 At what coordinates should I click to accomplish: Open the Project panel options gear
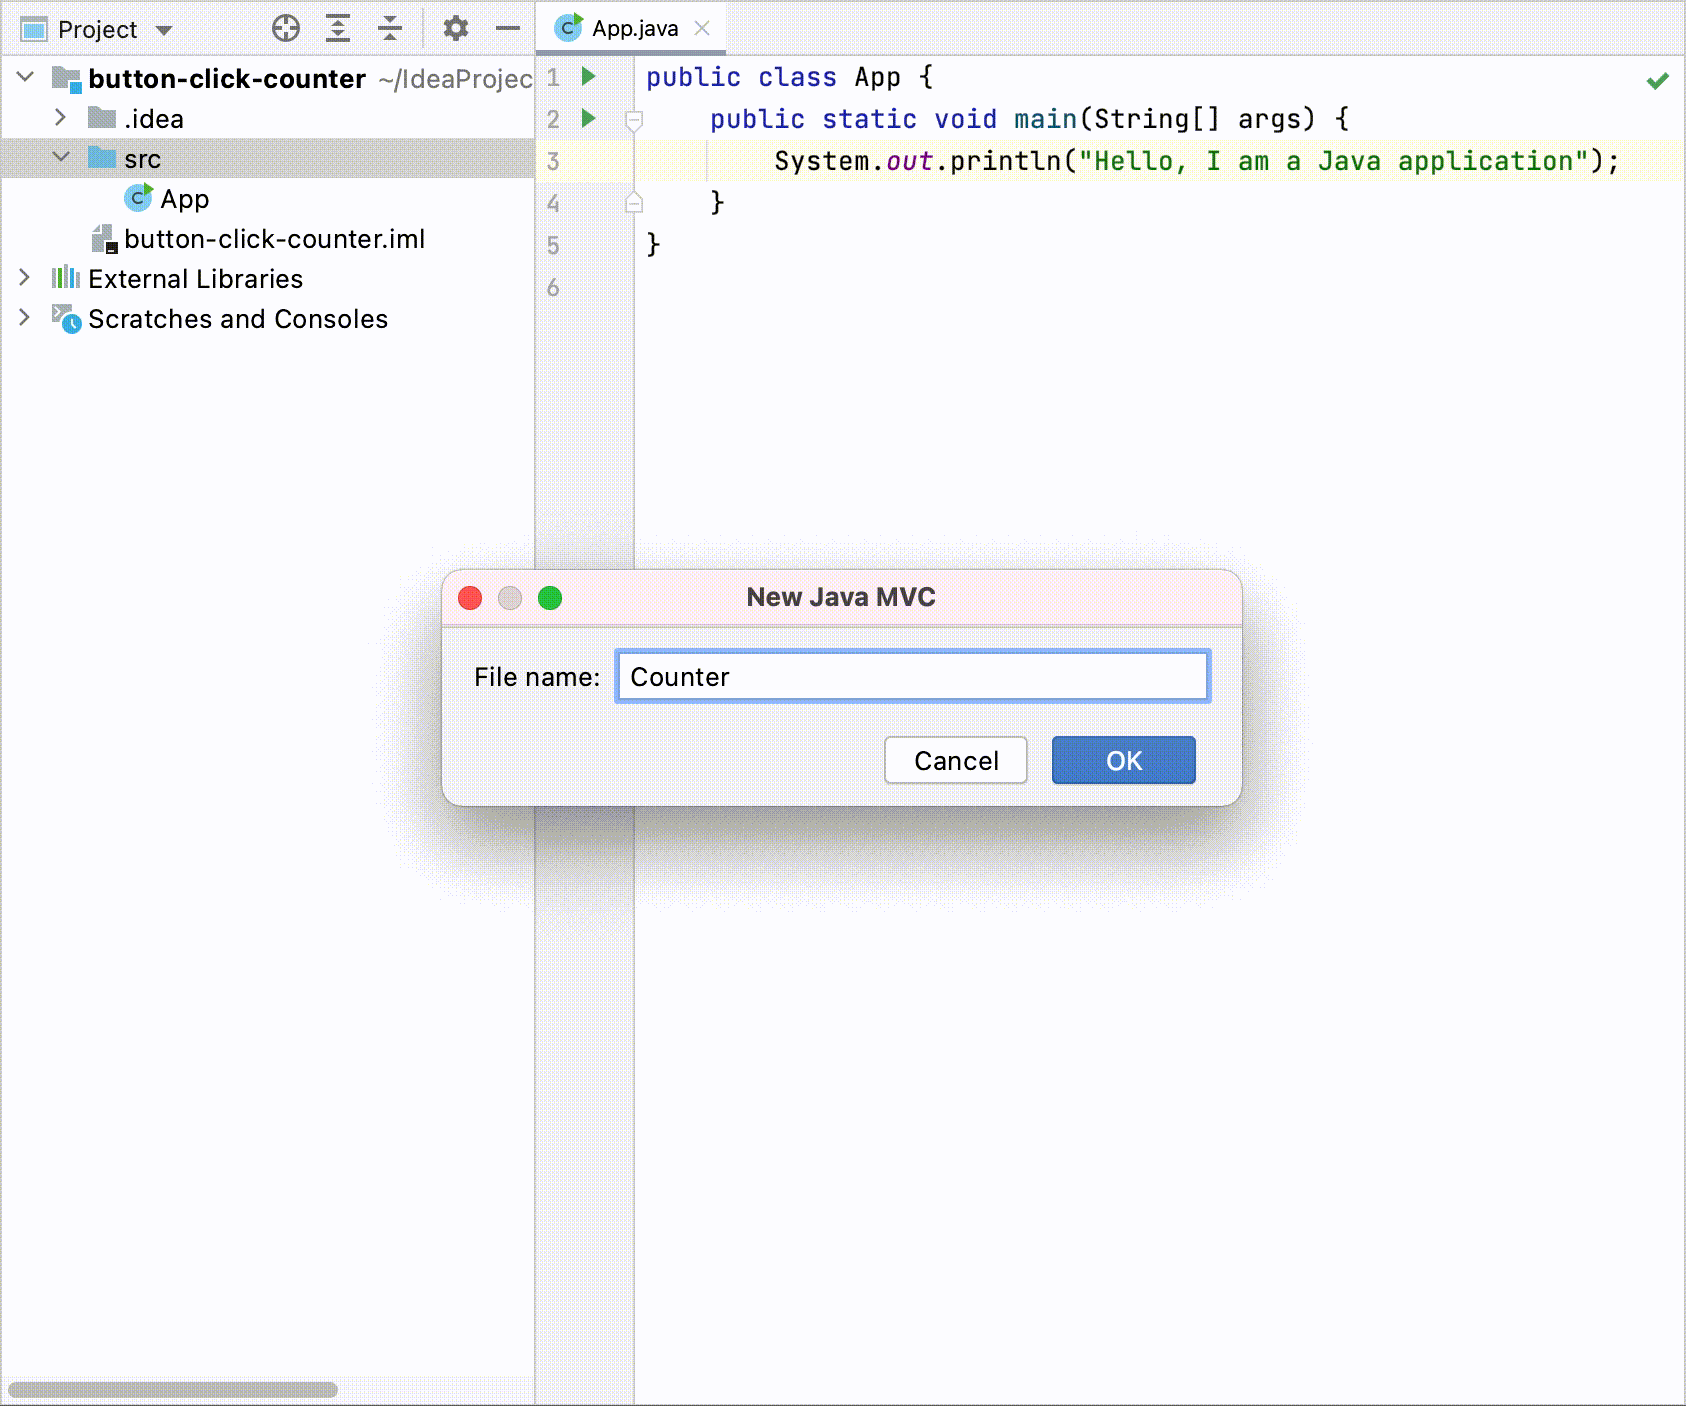[456, 28]
